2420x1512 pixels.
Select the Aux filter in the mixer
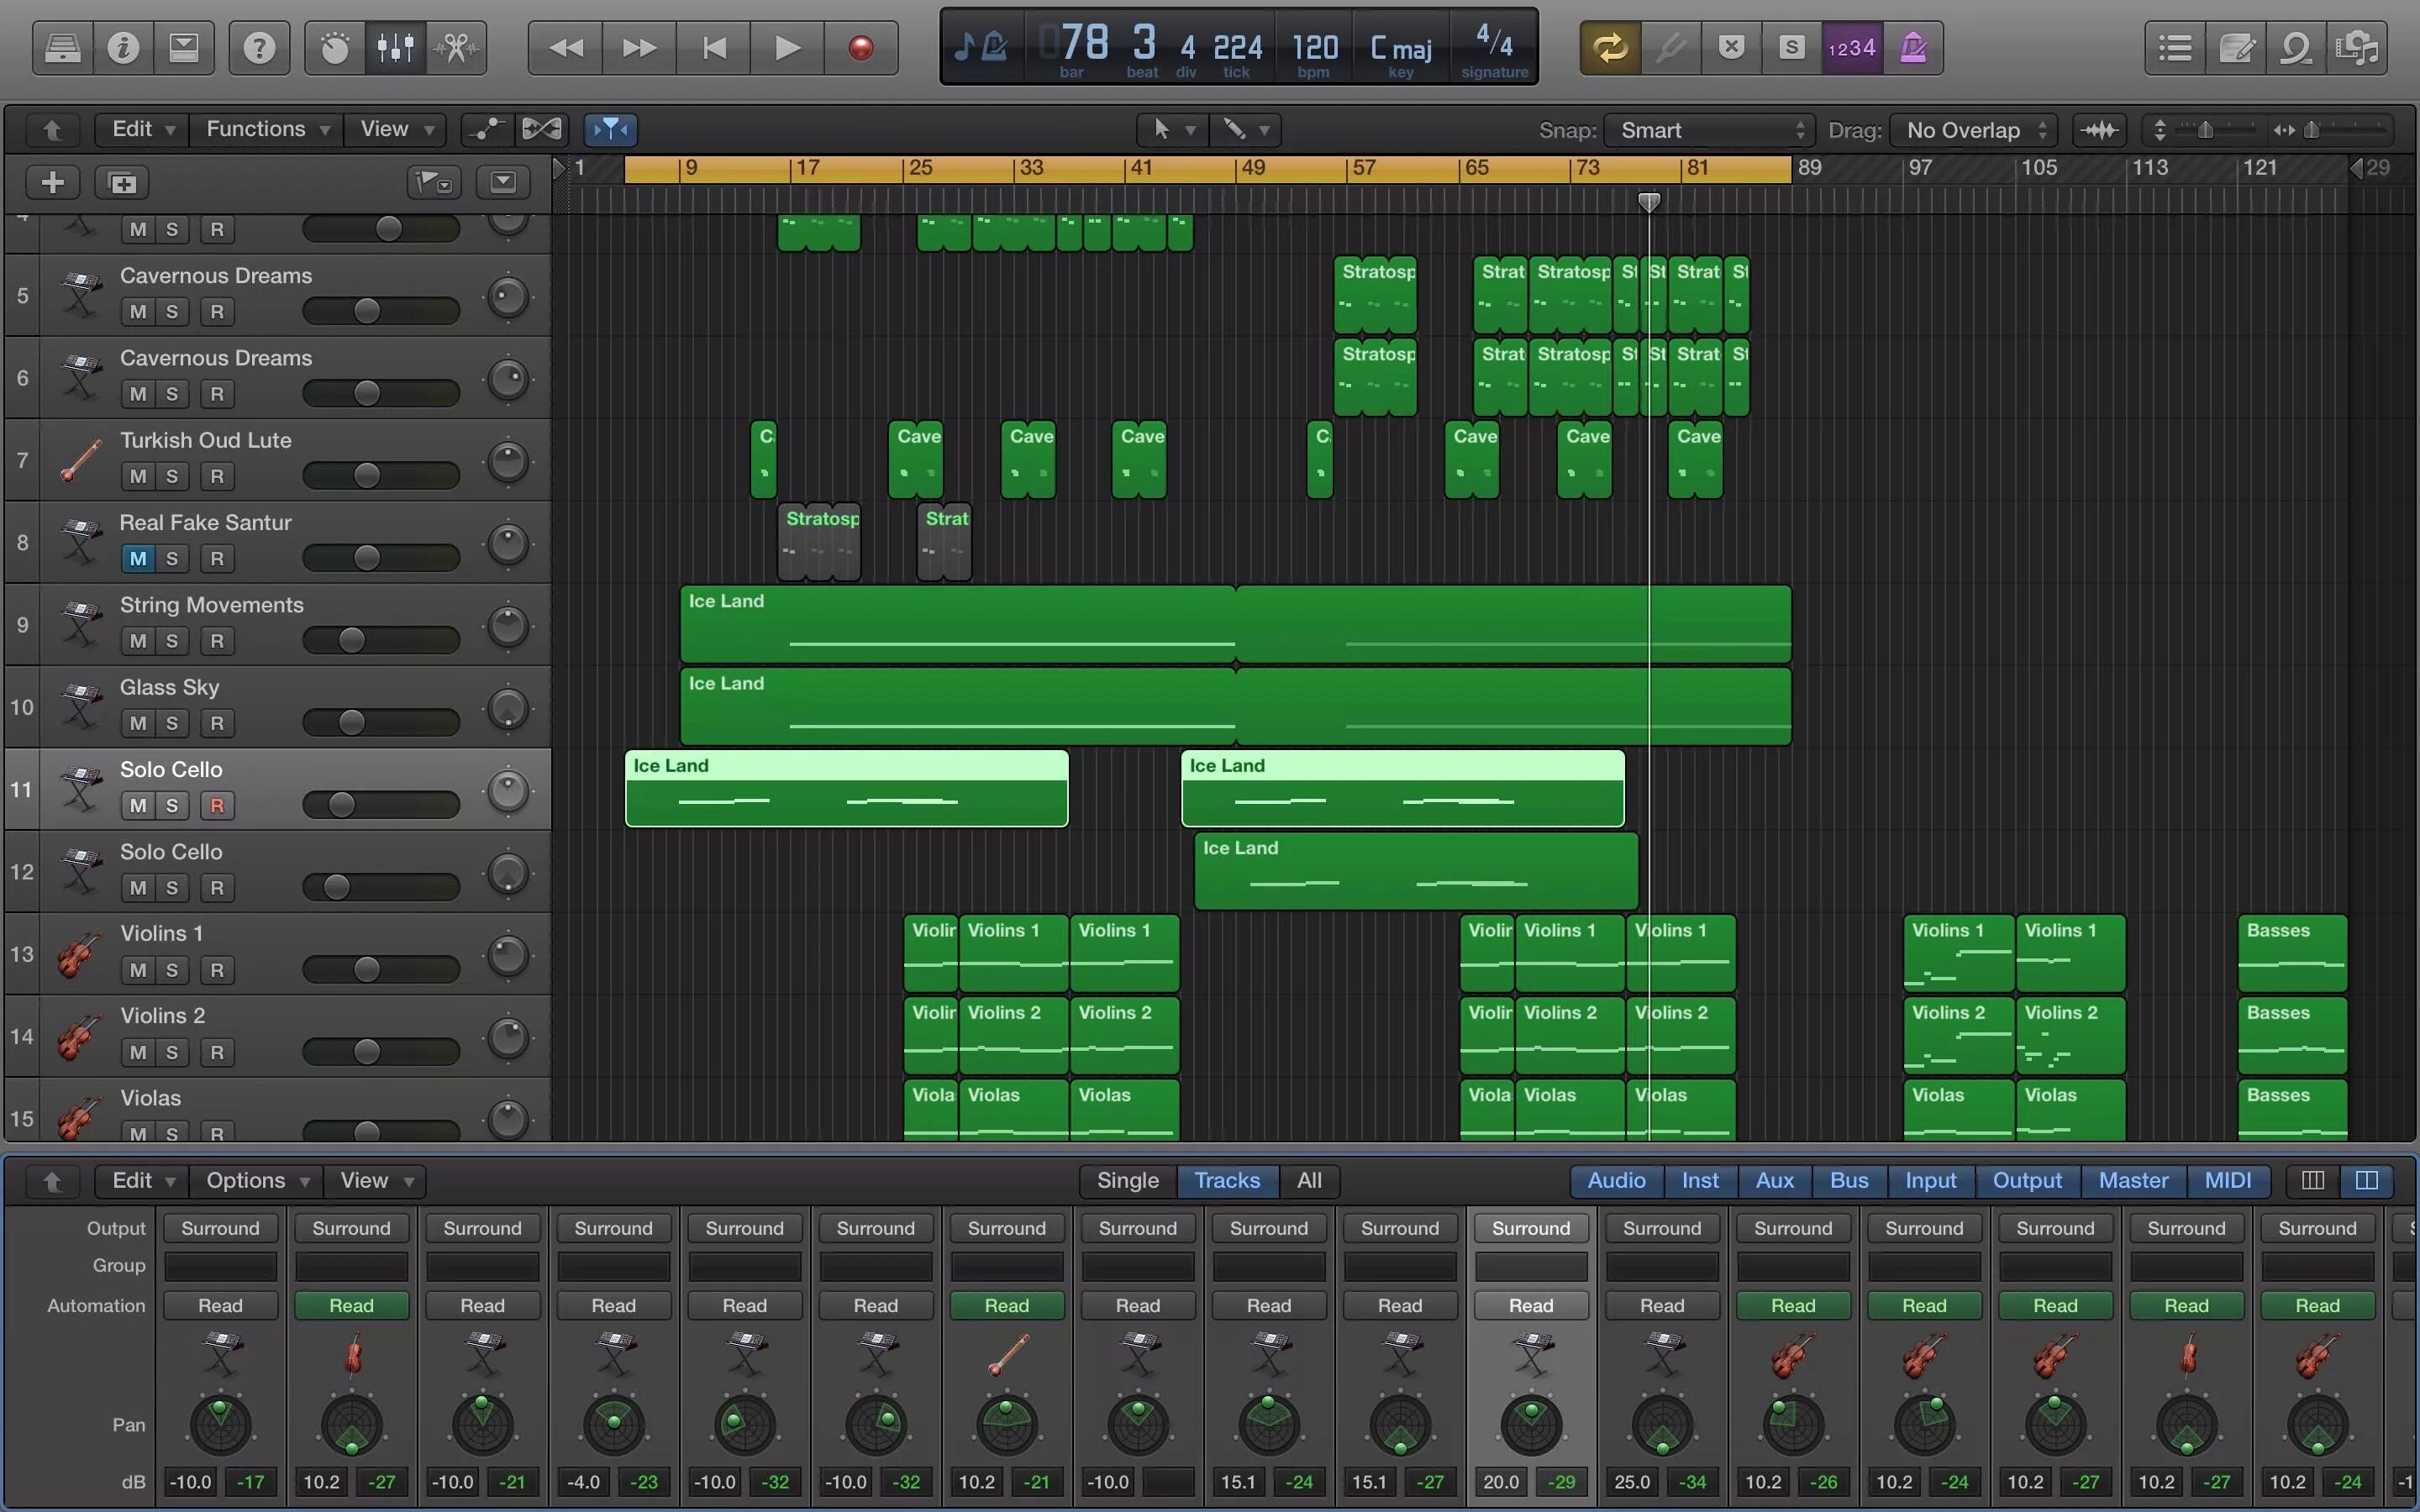pyautogui.click(x=1774, y=1180)
